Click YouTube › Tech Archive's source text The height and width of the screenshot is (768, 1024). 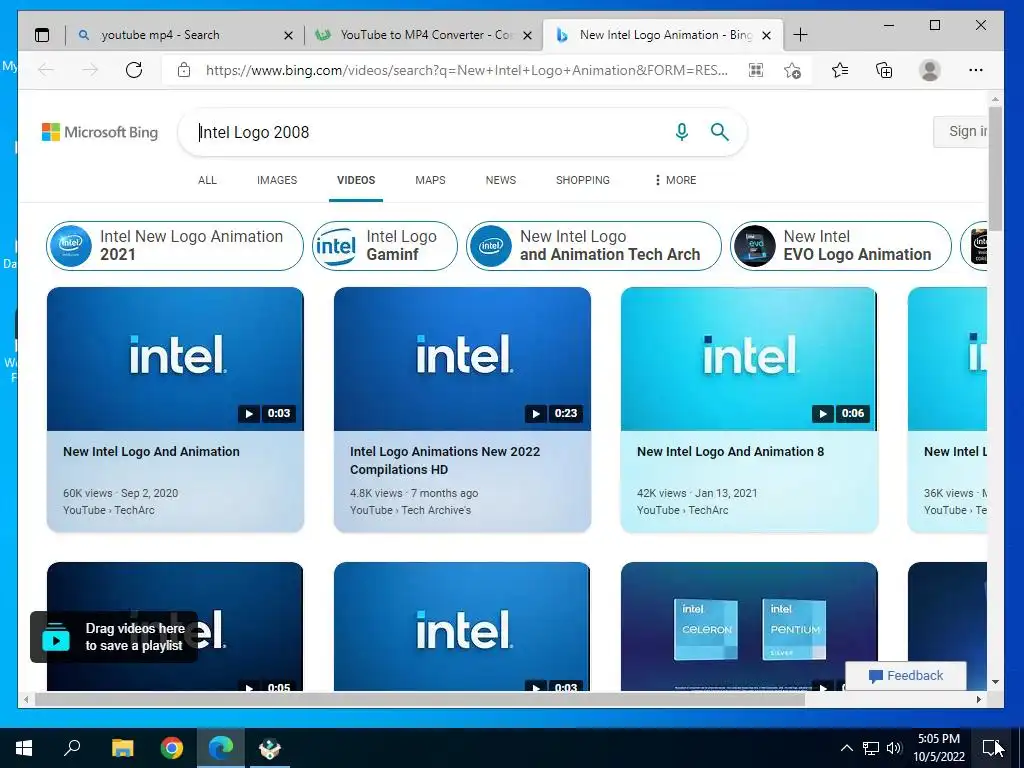pos(410,510)
